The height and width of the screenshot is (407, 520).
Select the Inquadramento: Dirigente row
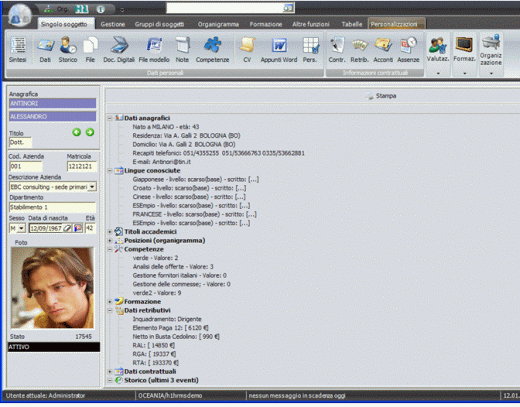pos(167,319)
